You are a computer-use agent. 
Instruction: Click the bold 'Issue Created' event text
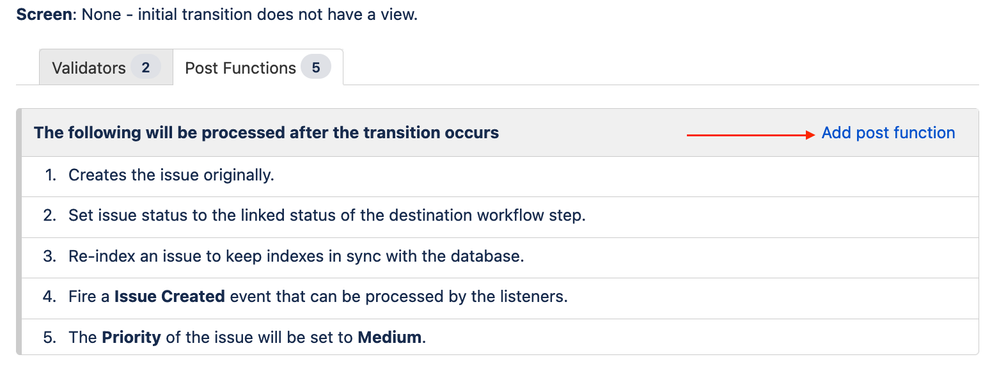[169, 297]
